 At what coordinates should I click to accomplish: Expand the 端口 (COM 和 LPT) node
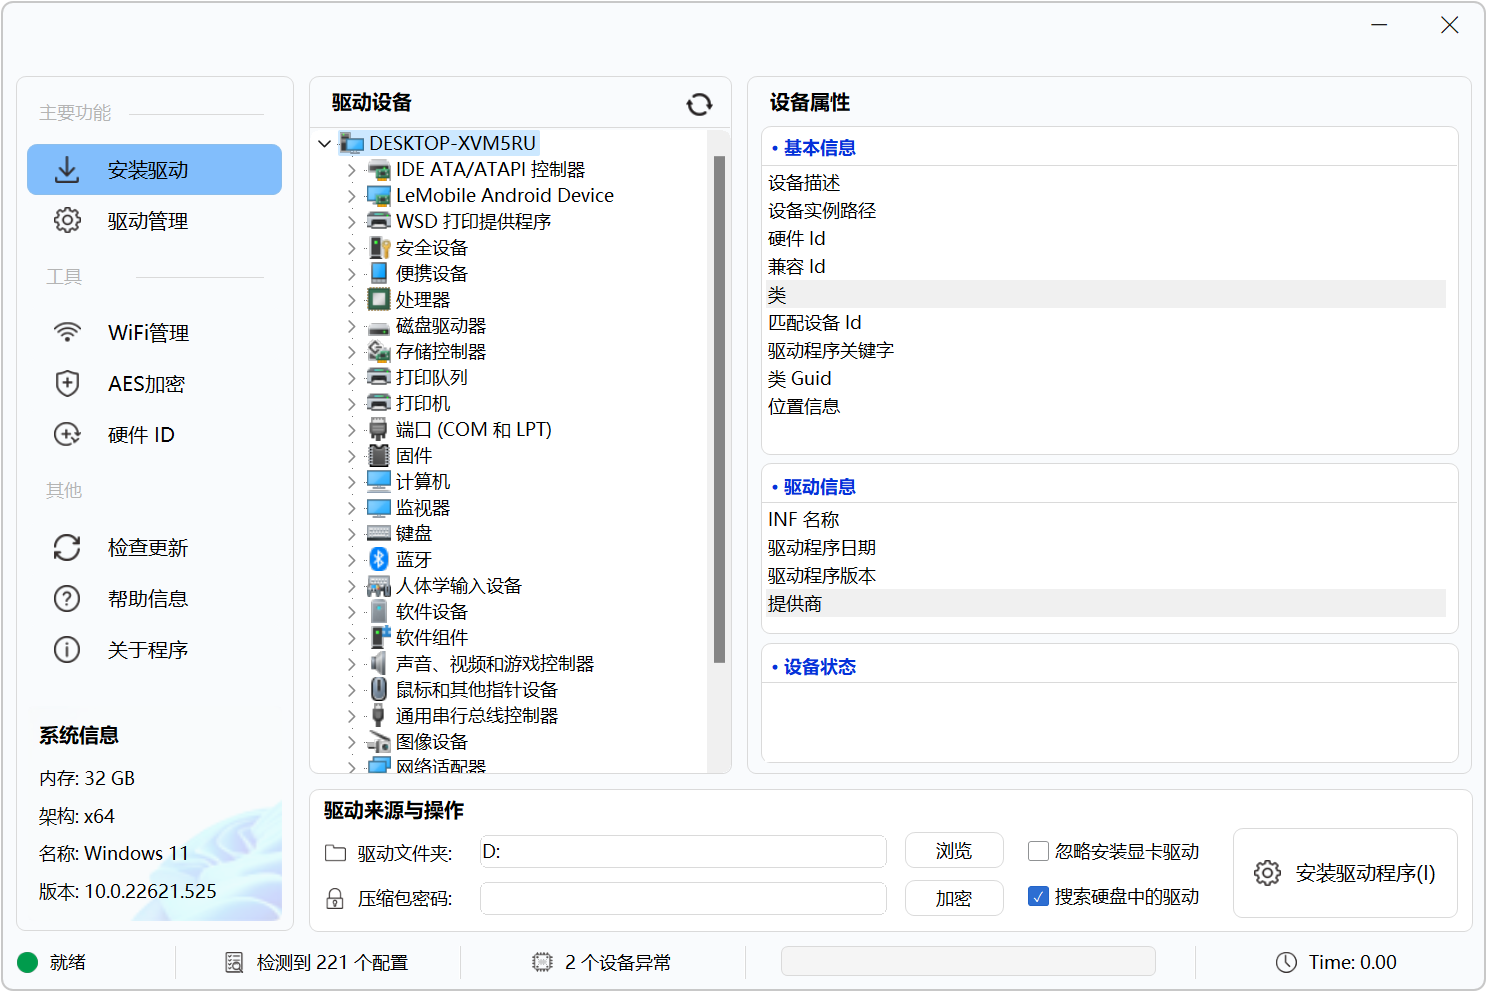tap(351, 430)
